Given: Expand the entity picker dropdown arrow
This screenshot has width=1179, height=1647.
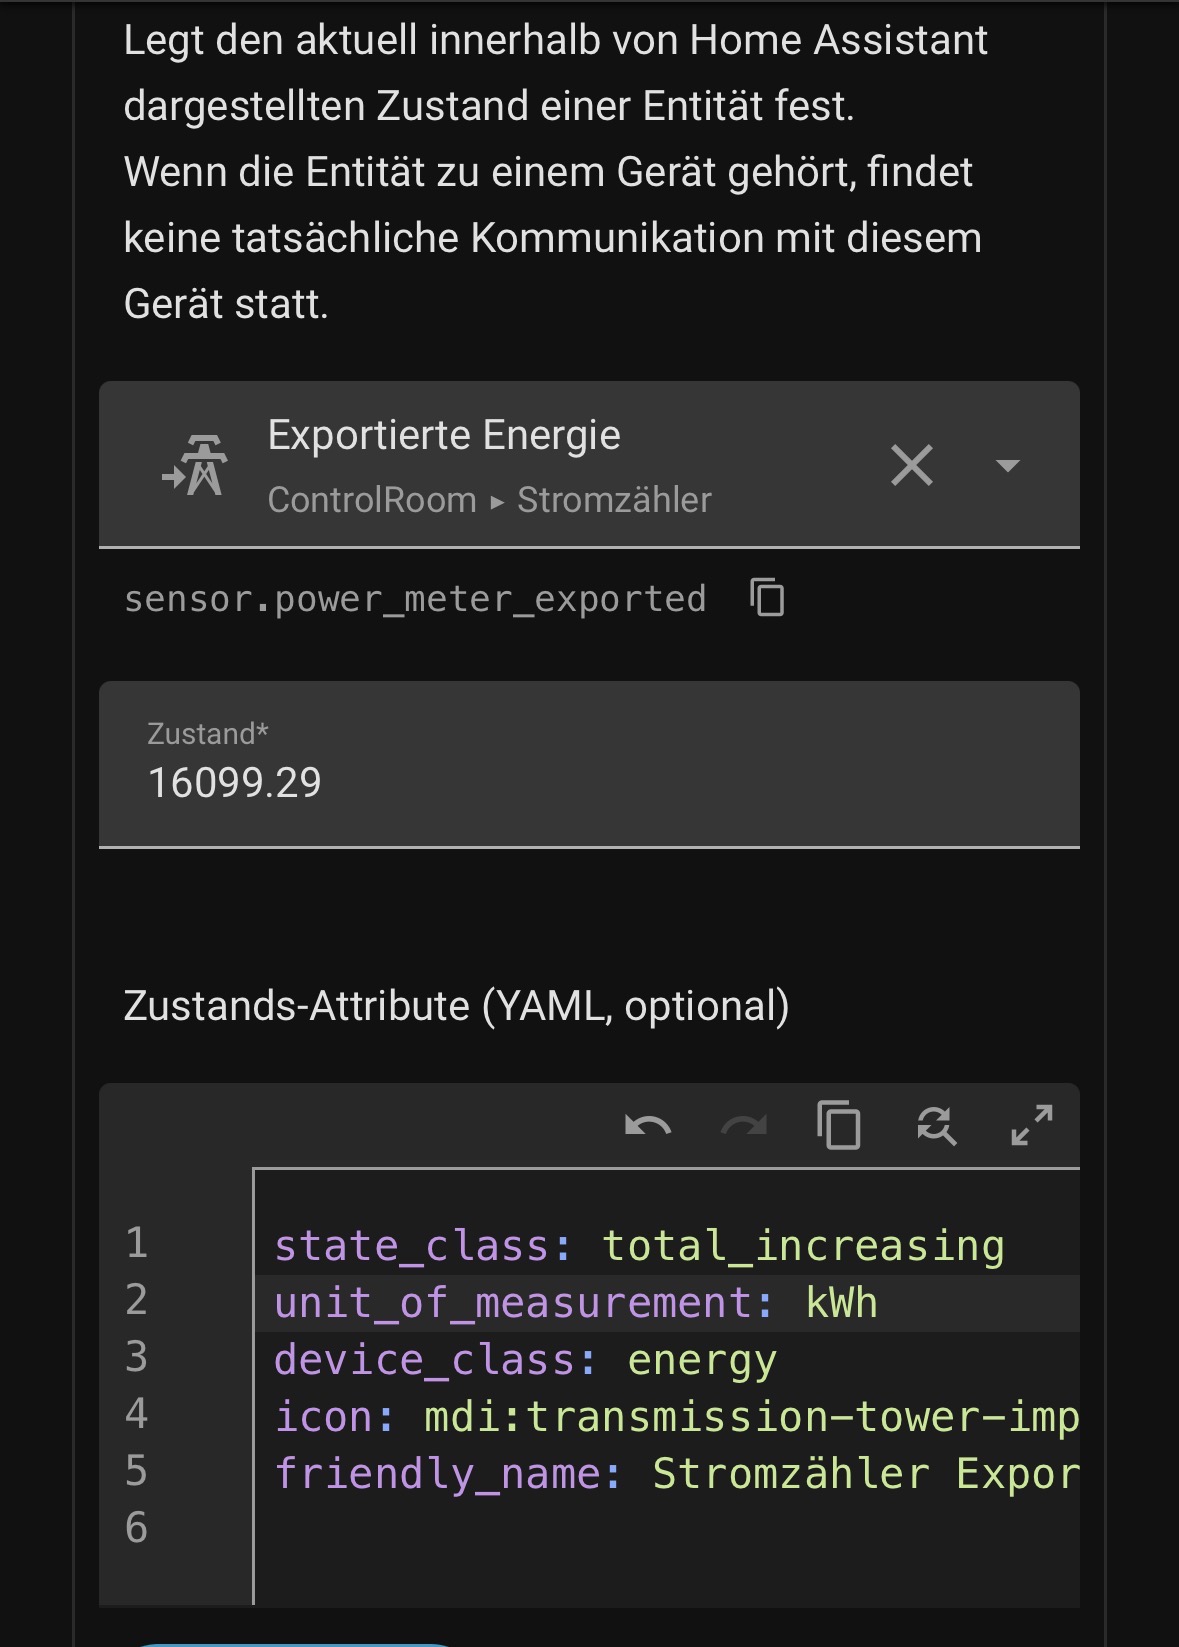Looking at the screenshot, I should tap(1008, 466).
